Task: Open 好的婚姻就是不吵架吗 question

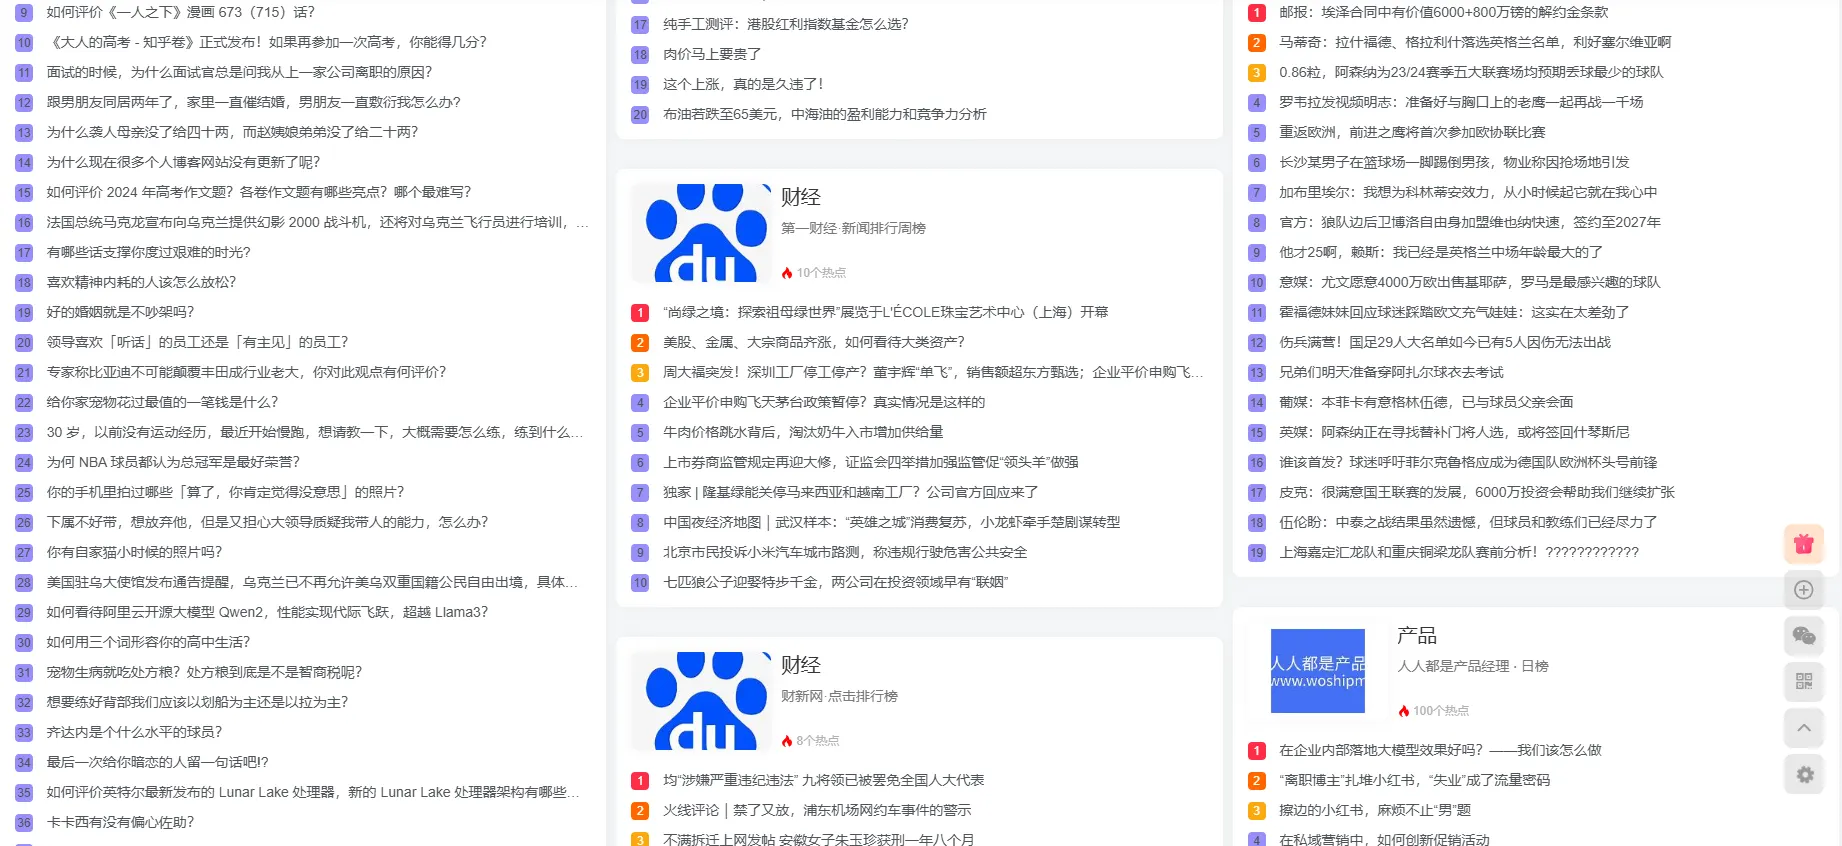Action: pos(120,312)
